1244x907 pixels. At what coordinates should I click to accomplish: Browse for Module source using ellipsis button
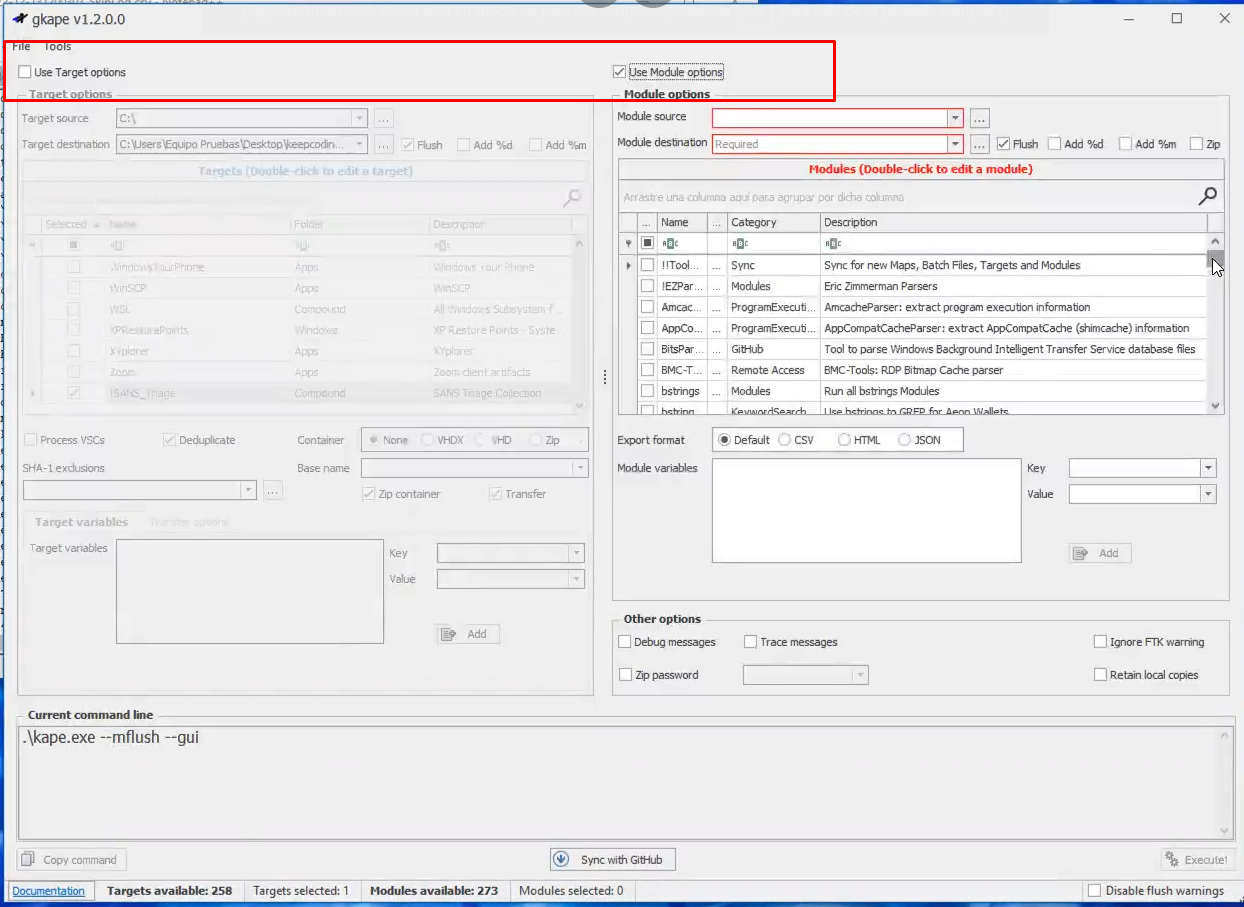point(979,117)
